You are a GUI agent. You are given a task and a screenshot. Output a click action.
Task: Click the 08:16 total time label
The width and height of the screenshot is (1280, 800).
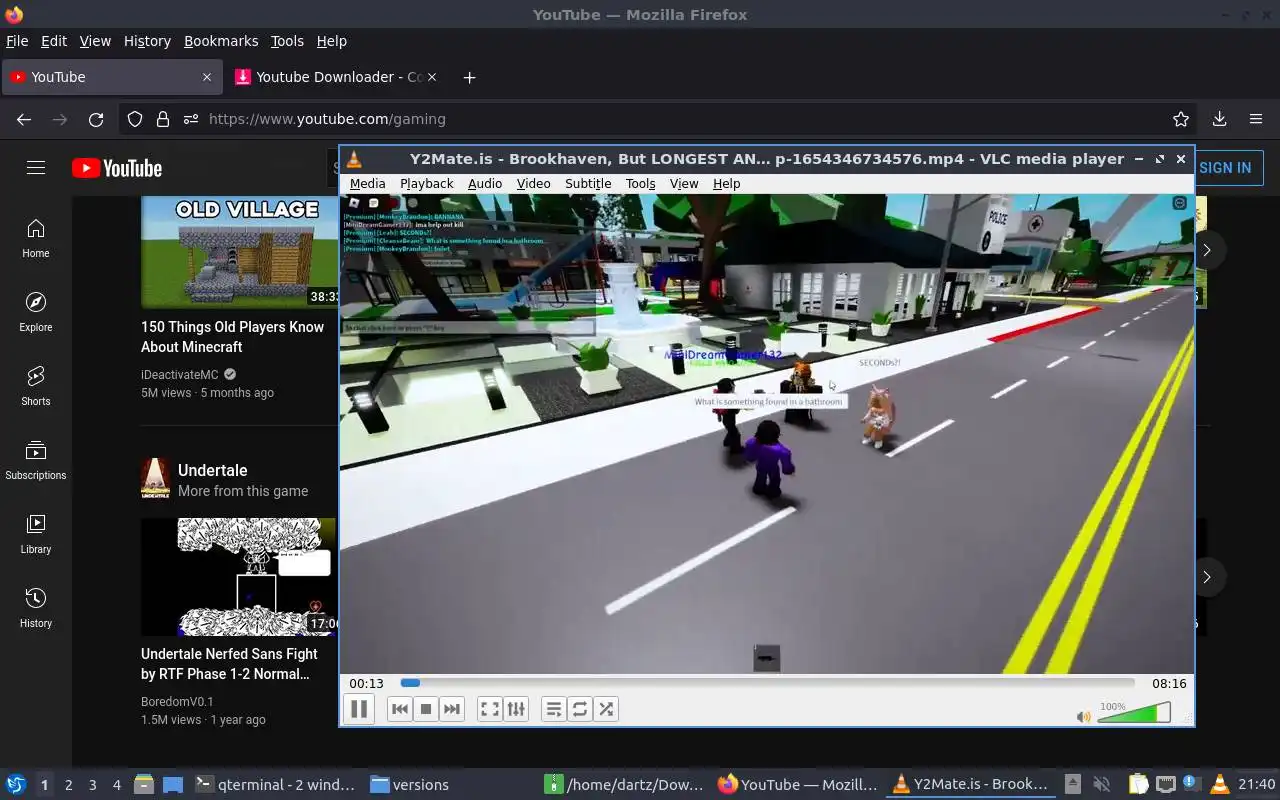pos(1169,683)
